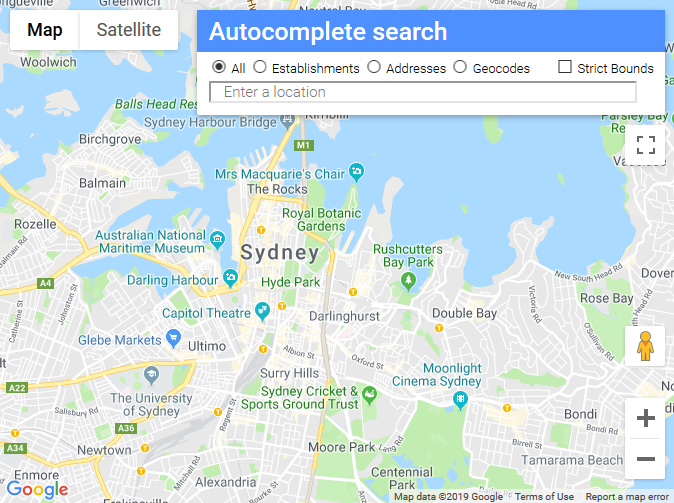The height and width of the screenshot is (503, 674).
Task: Enable the Strict Bounds checkbox
Action: coord(565,67)
